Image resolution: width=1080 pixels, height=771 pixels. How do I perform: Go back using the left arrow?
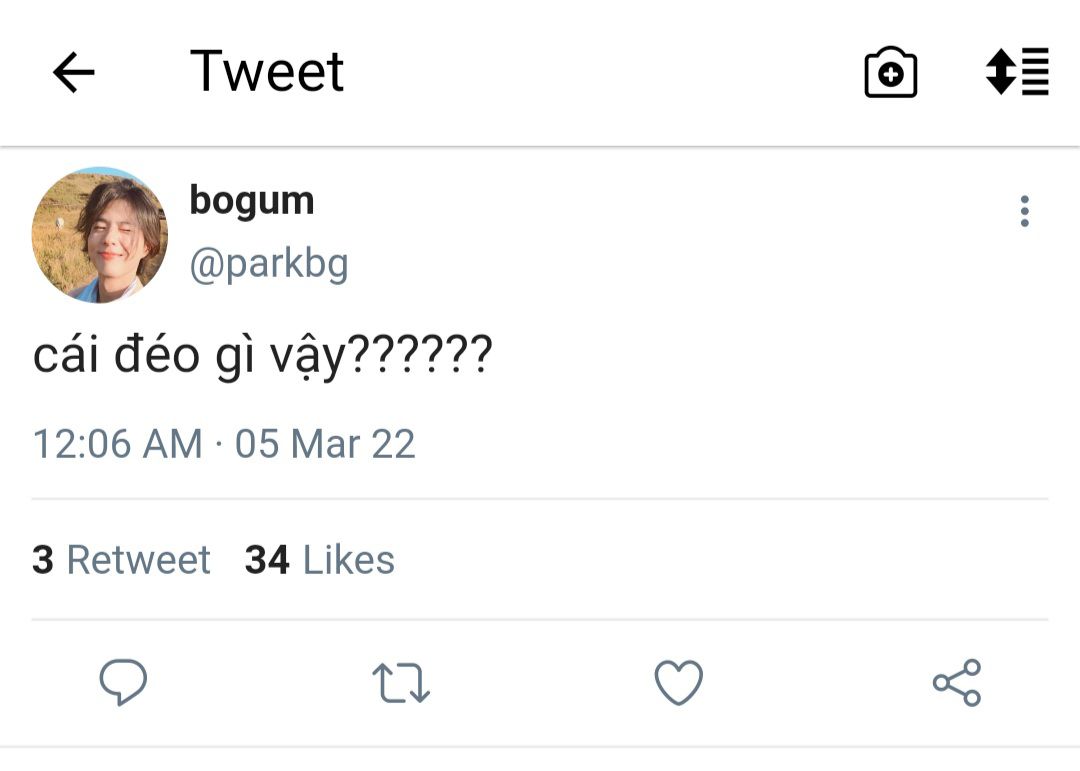[73, 72]
